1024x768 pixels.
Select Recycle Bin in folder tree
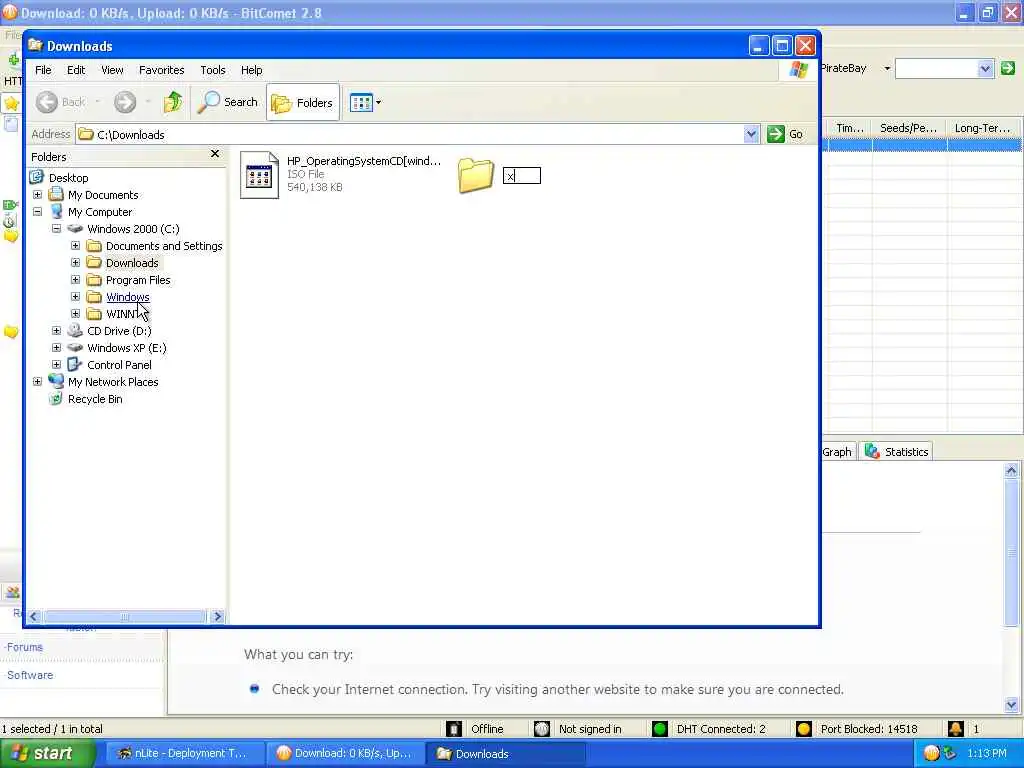point(95,399)
